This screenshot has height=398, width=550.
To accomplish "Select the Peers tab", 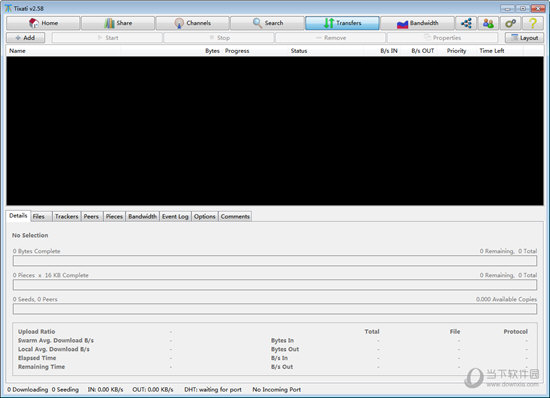I will (92, 216).
